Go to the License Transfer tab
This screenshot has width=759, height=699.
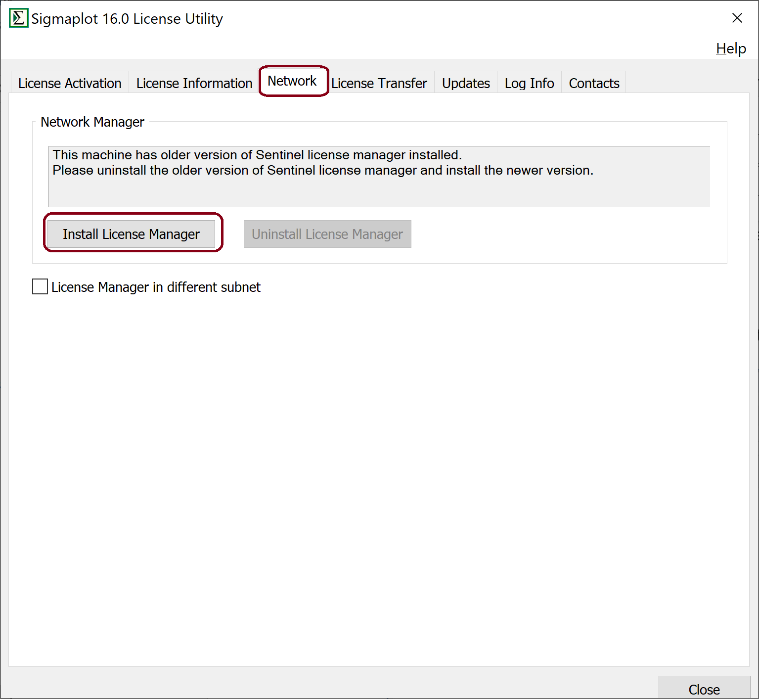(x=379, y=83)
